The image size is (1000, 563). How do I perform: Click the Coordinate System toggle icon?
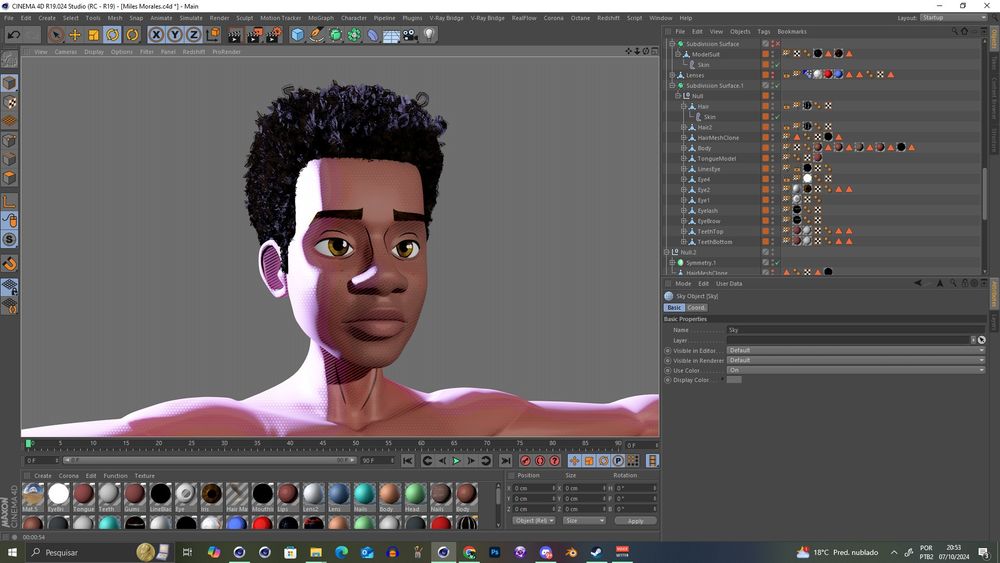pos(213,35)
